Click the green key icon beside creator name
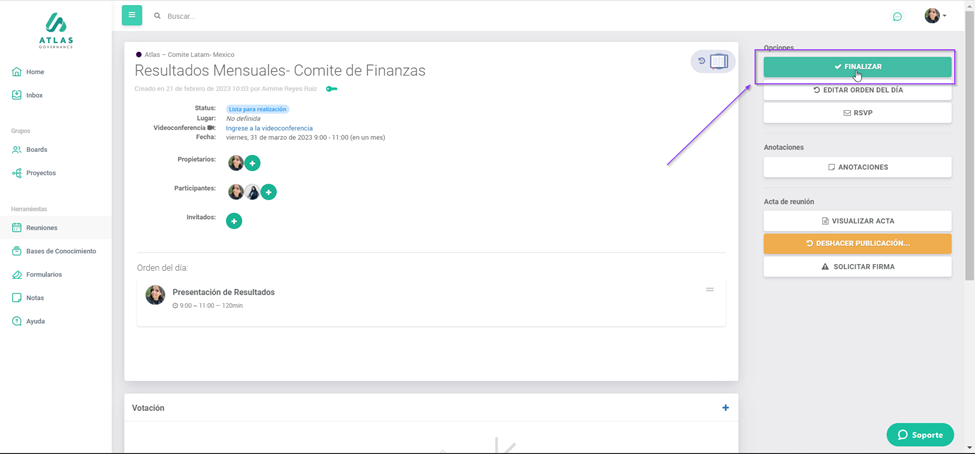 (x=331, y=89)
